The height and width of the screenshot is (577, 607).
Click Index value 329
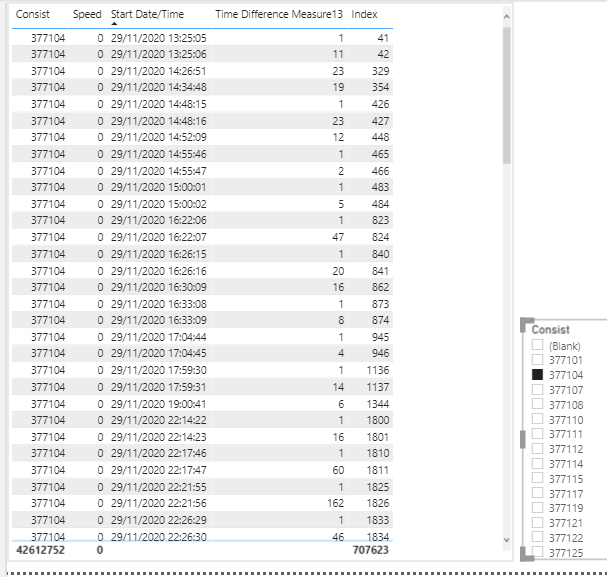(x=381, y=71)
